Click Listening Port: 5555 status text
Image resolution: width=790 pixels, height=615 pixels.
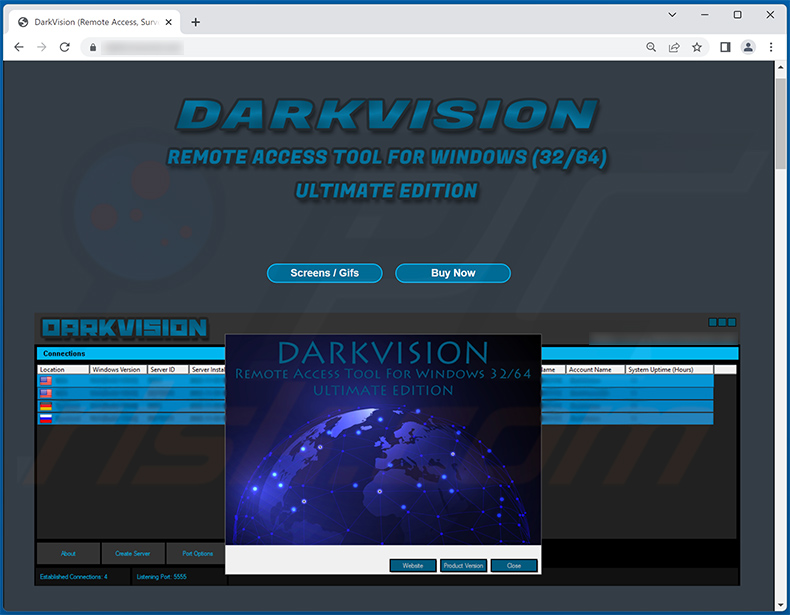161,577
